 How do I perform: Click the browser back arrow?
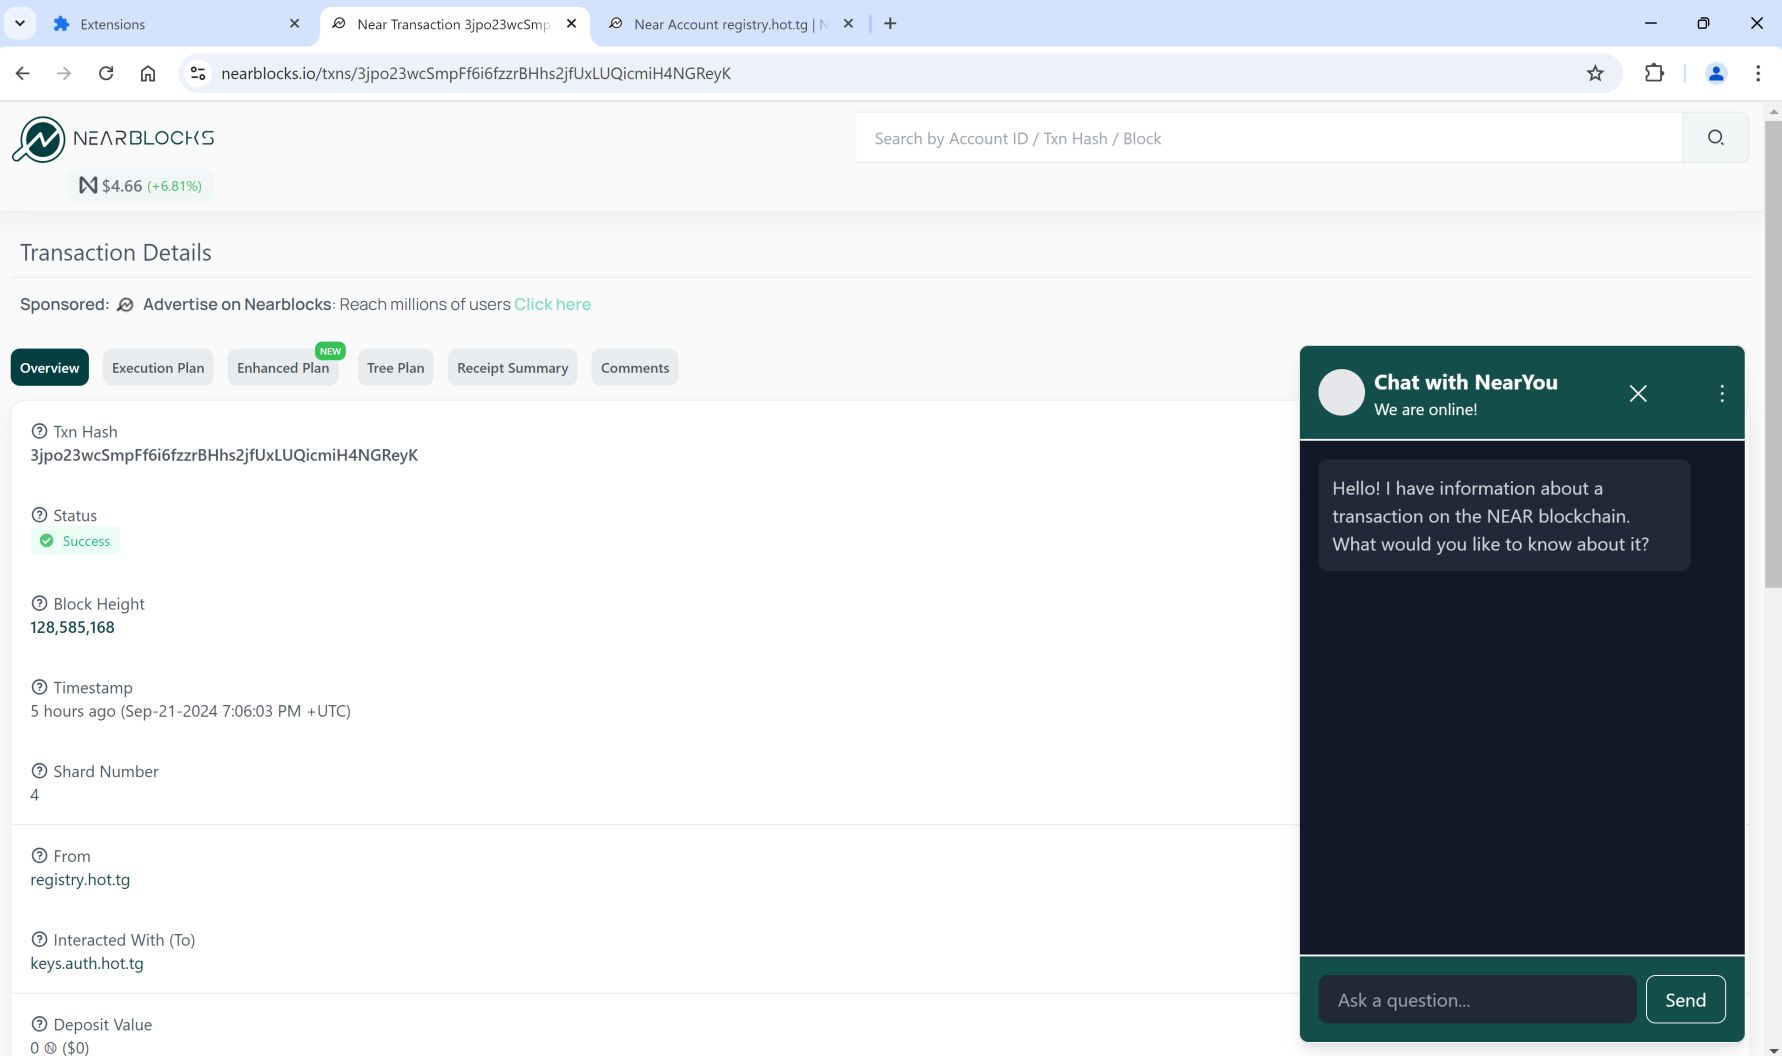point(23,73)
